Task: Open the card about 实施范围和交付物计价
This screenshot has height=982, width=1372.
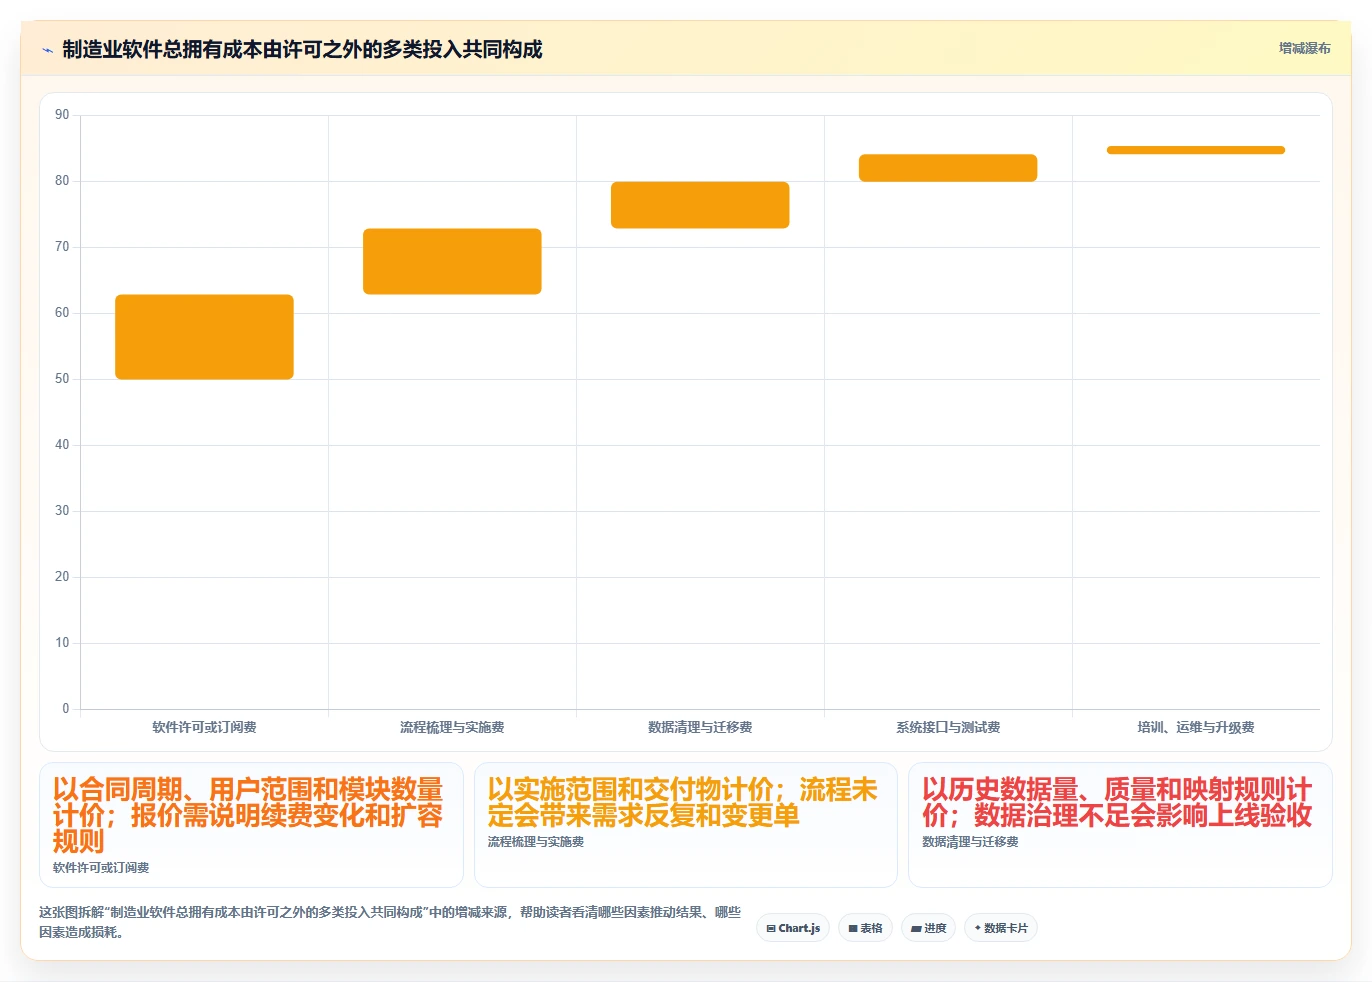Action: pyautogui.click(x=686, y=825)
